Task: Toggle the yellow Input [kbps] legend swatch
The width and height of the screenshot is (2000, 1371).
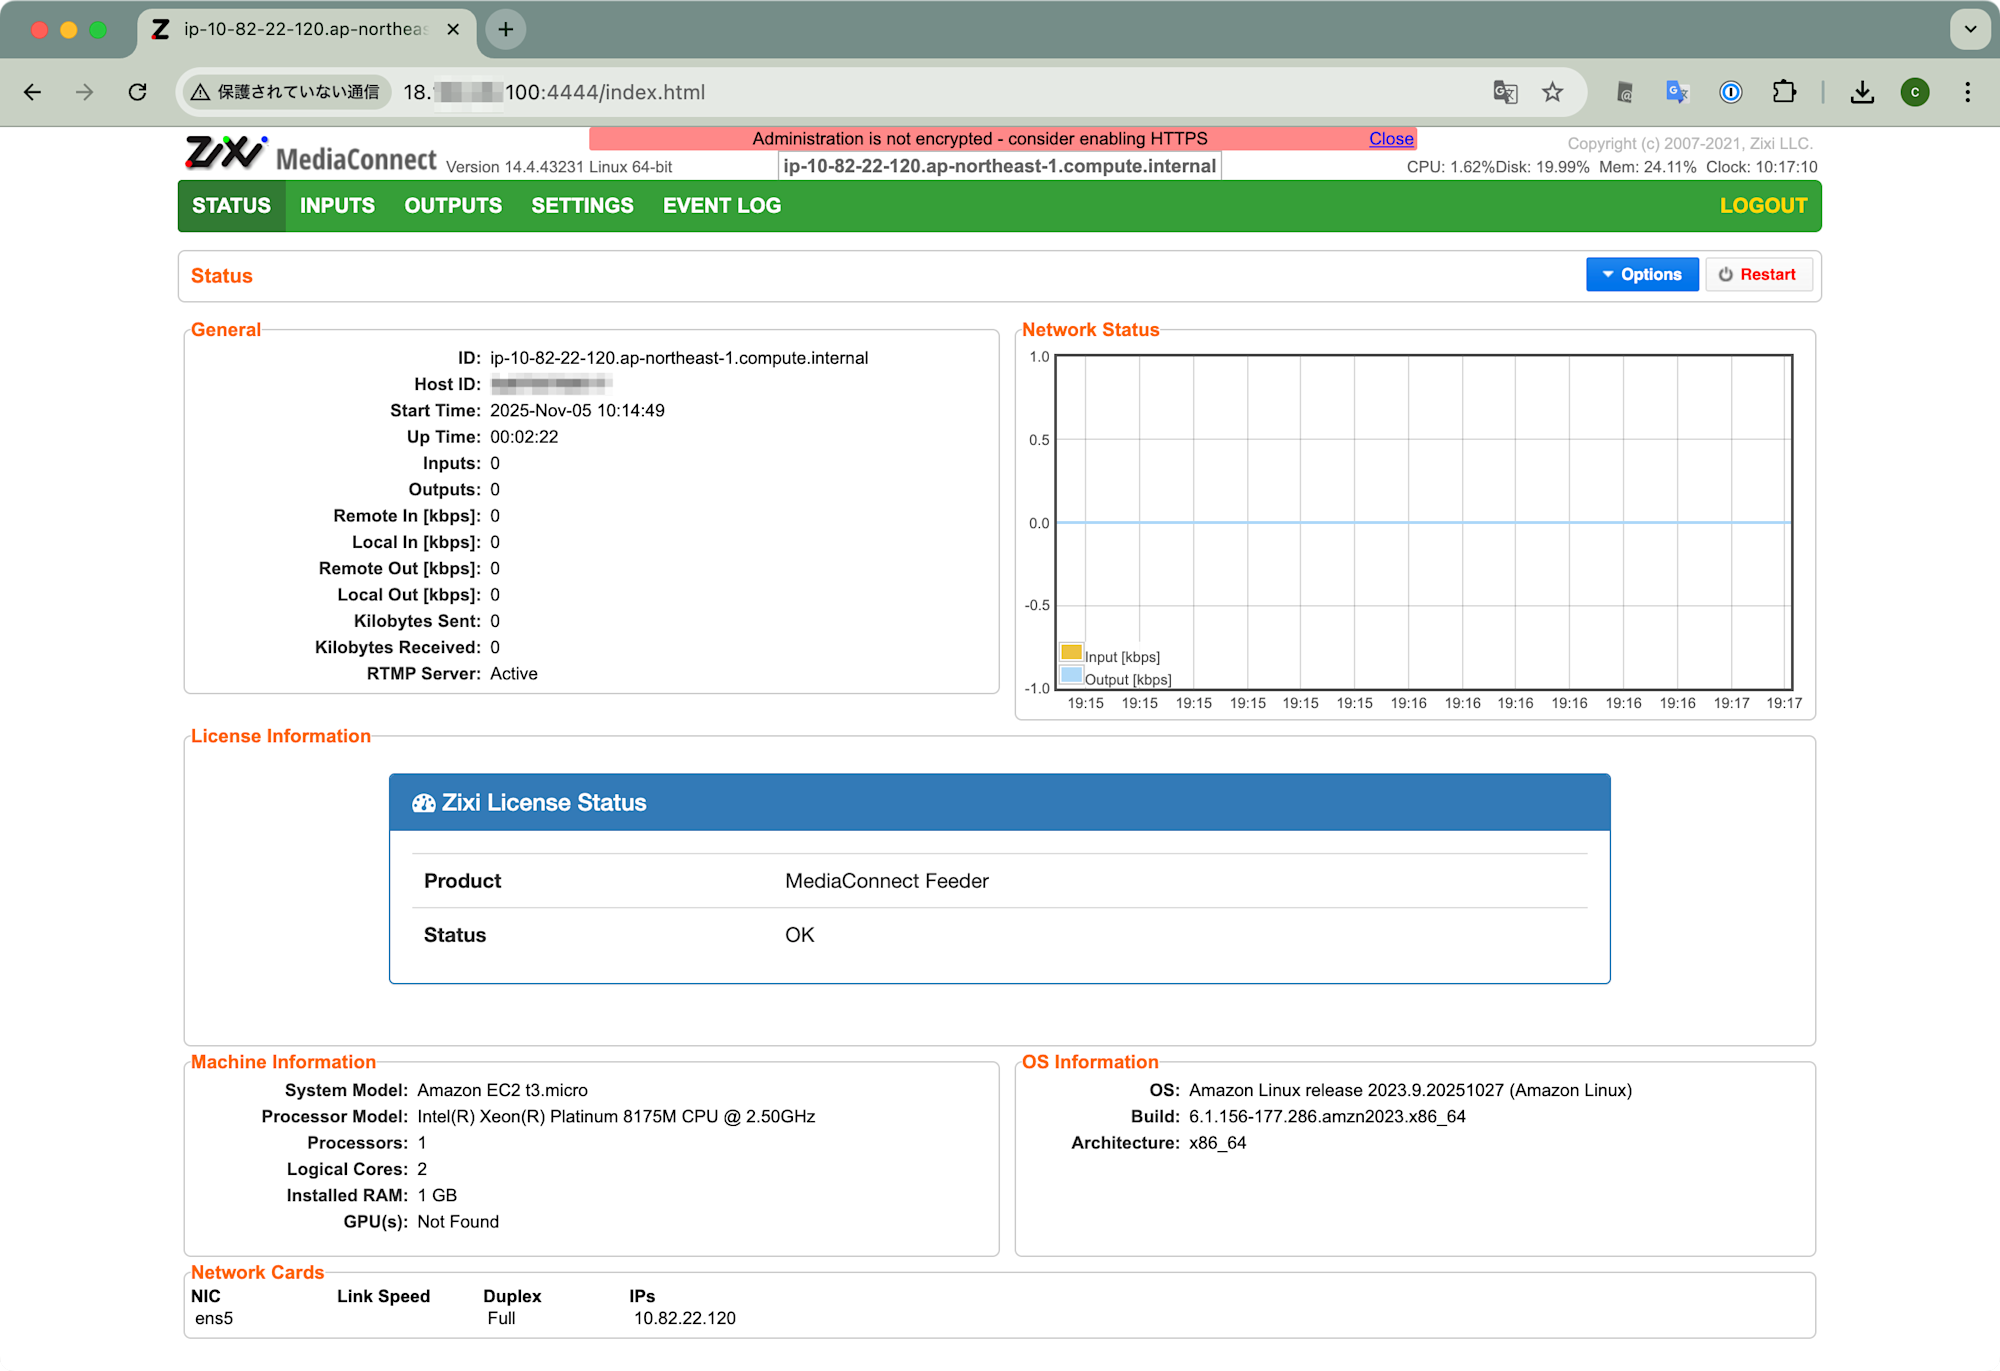Action: pos(1071,653)
